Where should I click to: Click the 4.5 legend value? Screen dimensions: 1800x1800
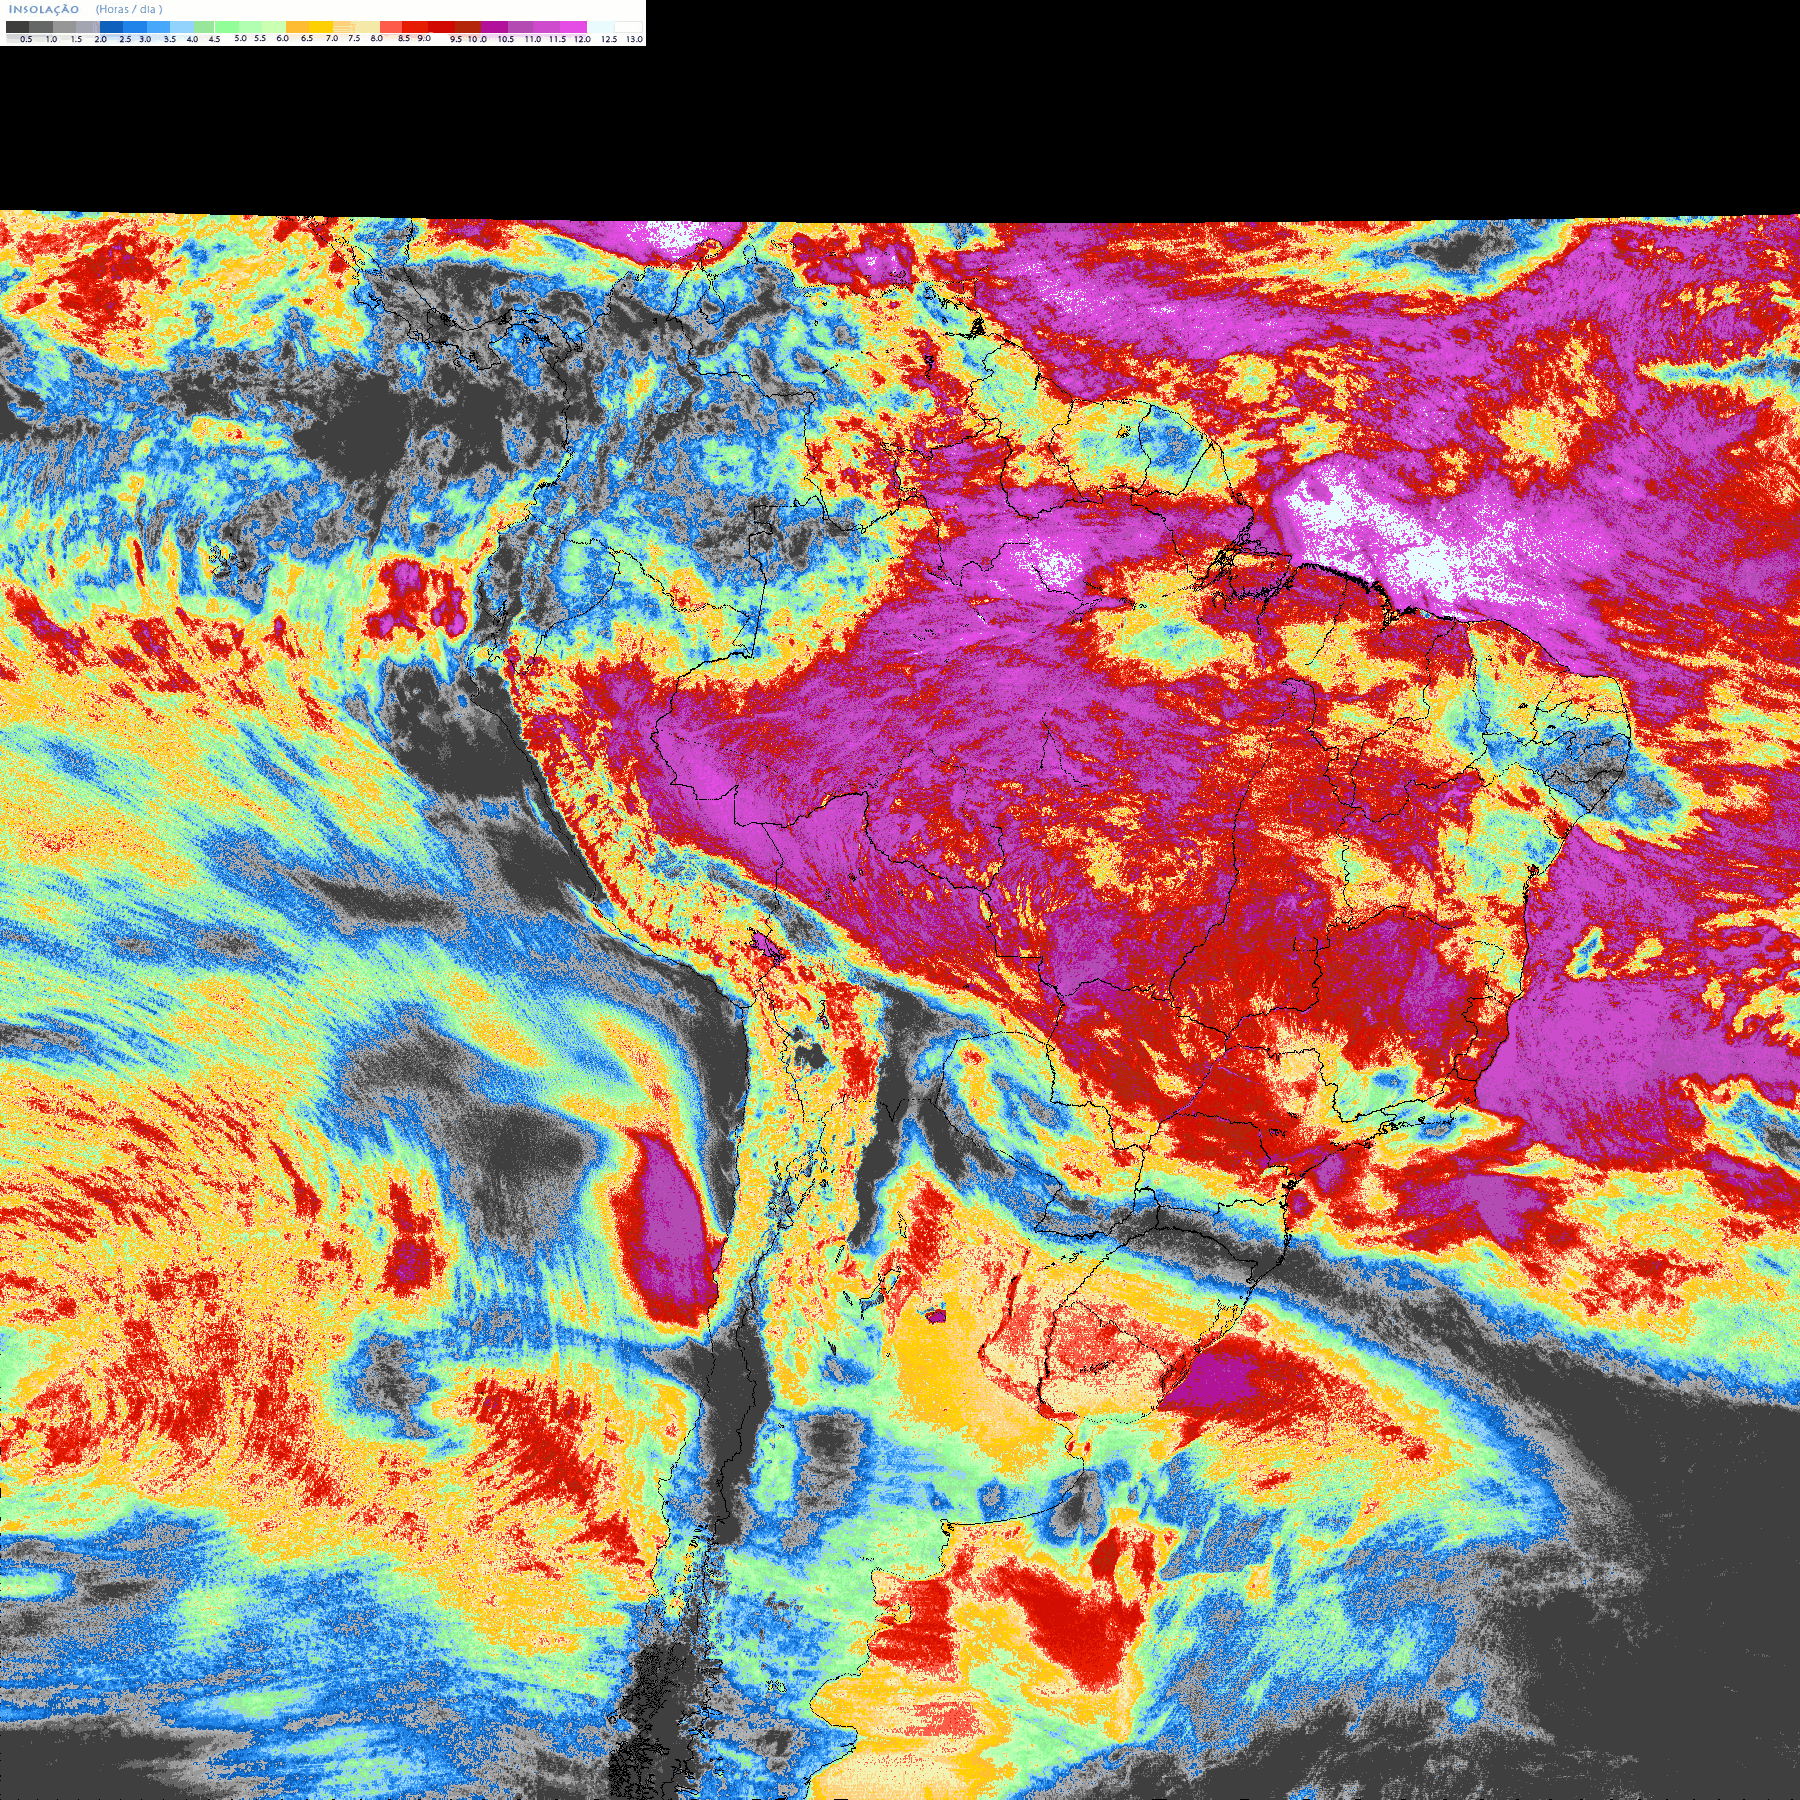214,39
